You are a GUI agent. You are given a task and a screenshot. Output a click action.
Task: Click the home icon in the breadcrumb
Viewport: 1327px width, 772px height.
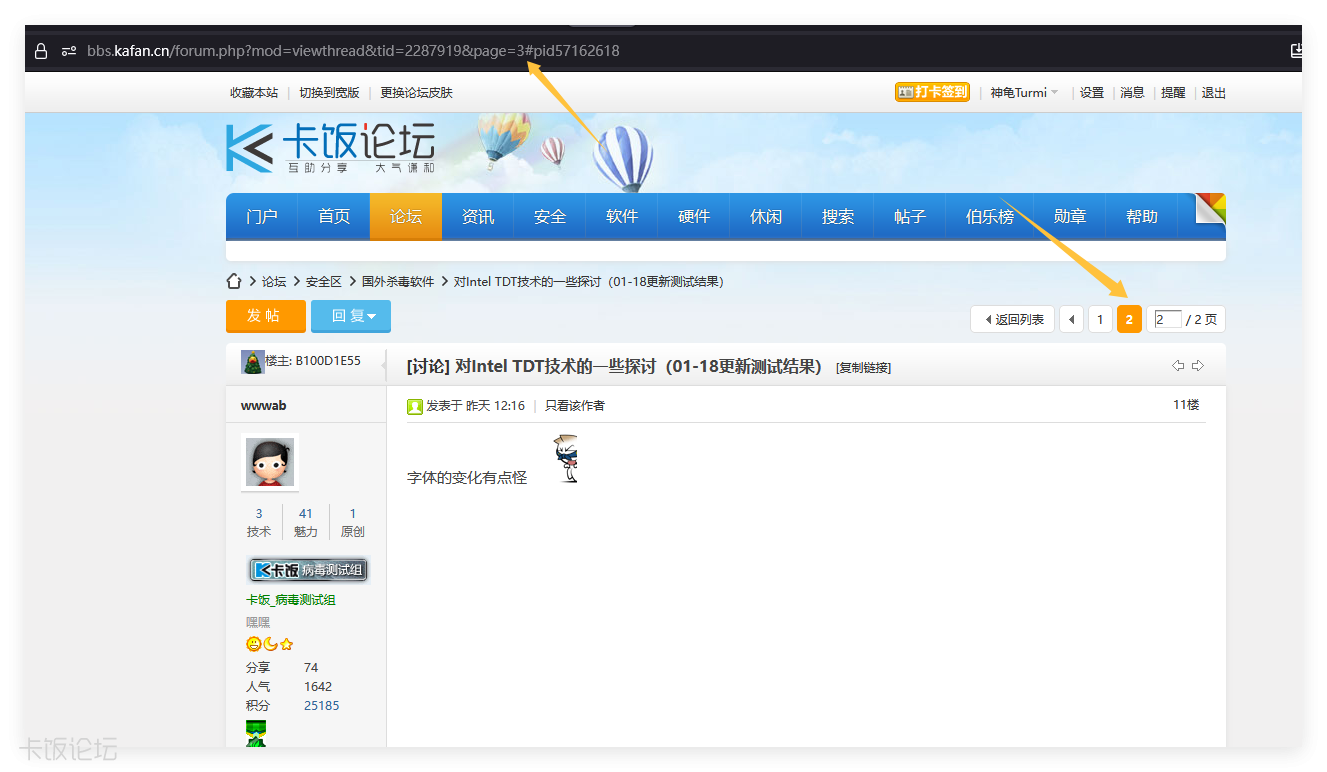(x=233, y=281)
